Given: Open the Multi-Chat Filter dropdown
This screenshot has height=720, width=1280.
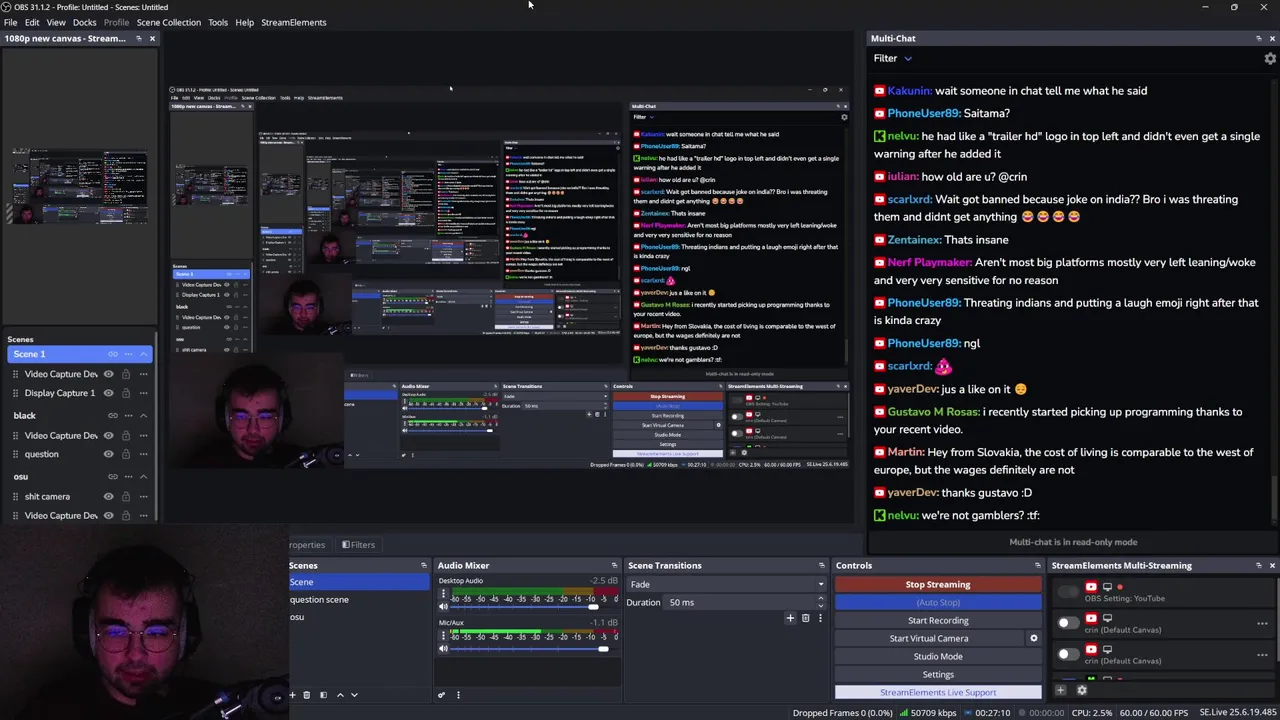Looking at the screenshot, I should (893, 59).
